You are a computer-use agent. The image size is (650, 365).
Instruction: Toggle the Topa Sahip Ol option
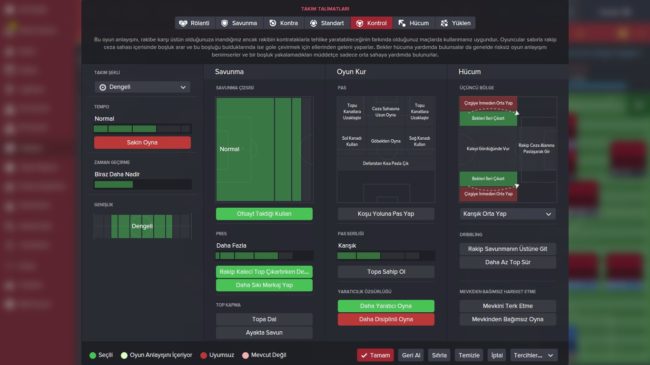(x=386, y=272)
